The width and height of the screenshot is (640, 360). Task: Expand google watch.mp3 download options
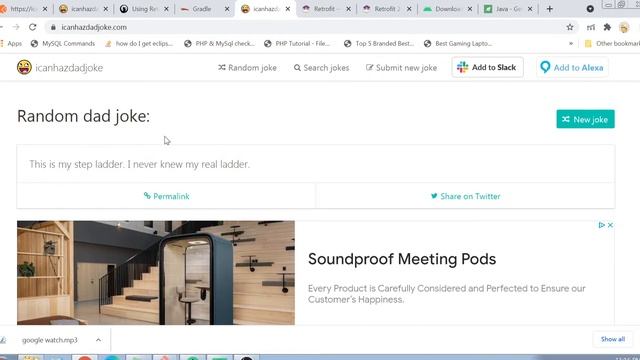[98, 340]
